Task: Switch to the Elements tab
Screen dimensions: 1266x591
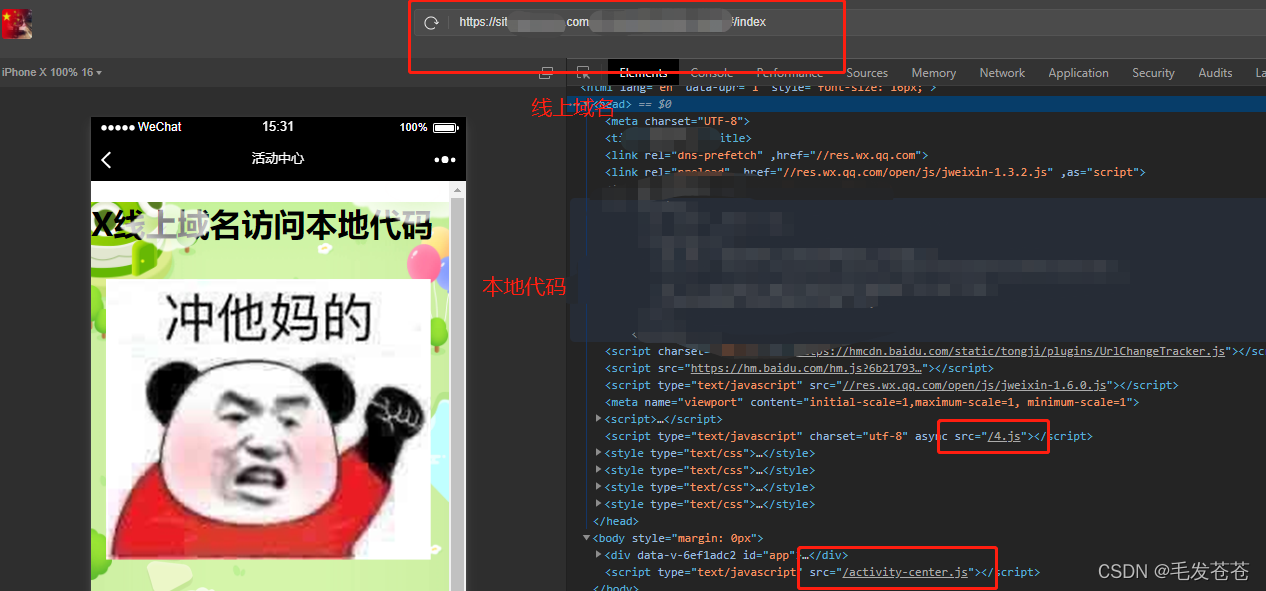Action: tap(643, 73)
